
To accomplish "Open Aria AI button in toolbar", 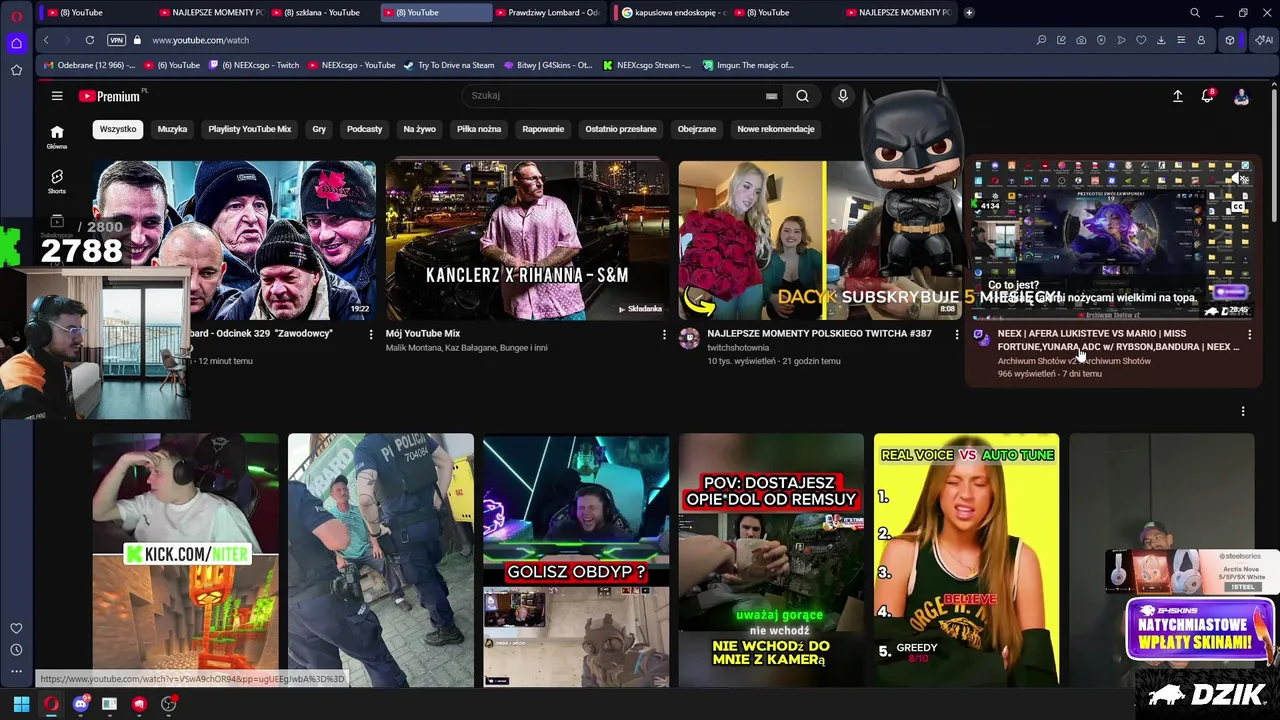I will pos(1264,40).
